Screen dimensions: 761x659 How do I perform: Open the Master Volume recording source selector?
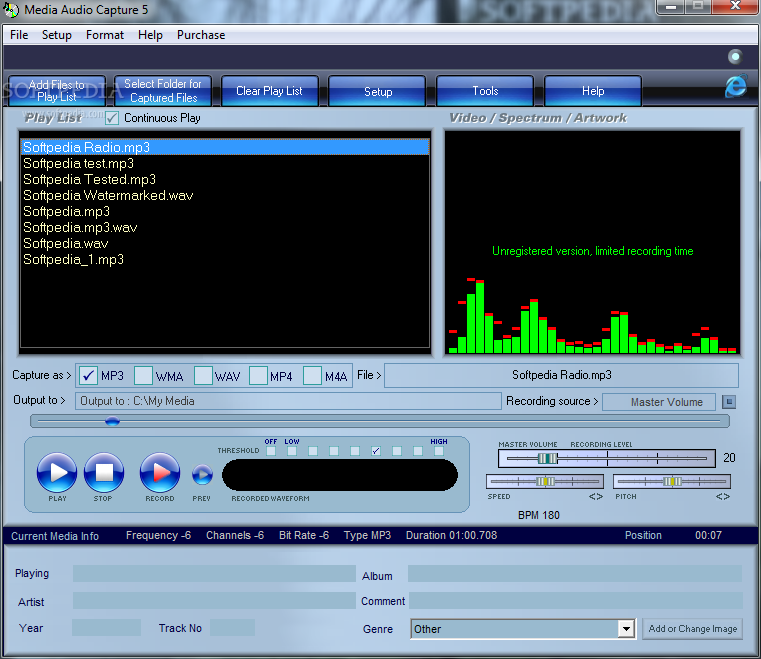point(659,402)
